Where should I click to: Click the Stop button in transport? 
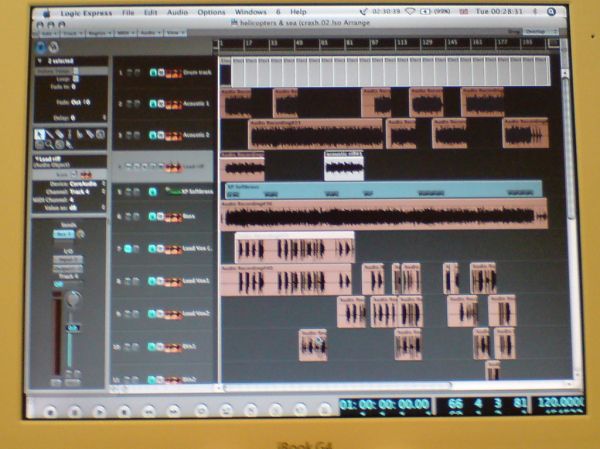point(124,409)
